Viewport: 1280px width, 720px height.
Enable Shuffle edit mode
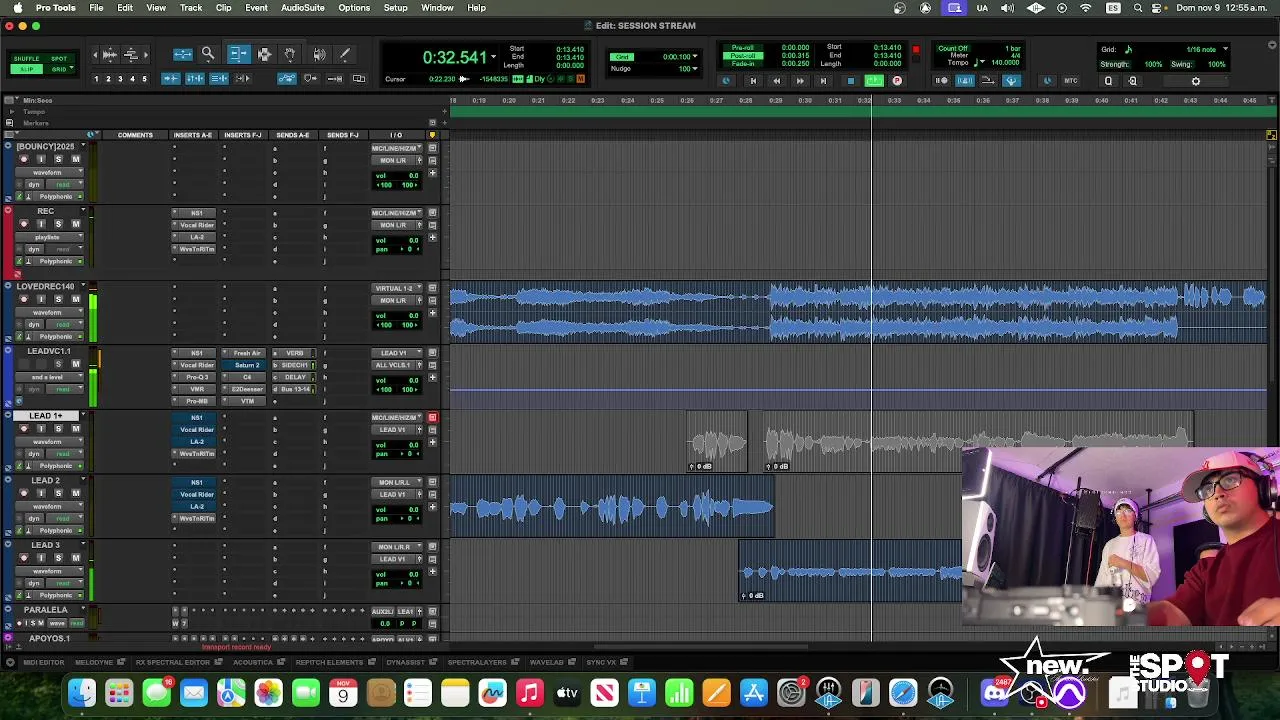coord(27,59)
